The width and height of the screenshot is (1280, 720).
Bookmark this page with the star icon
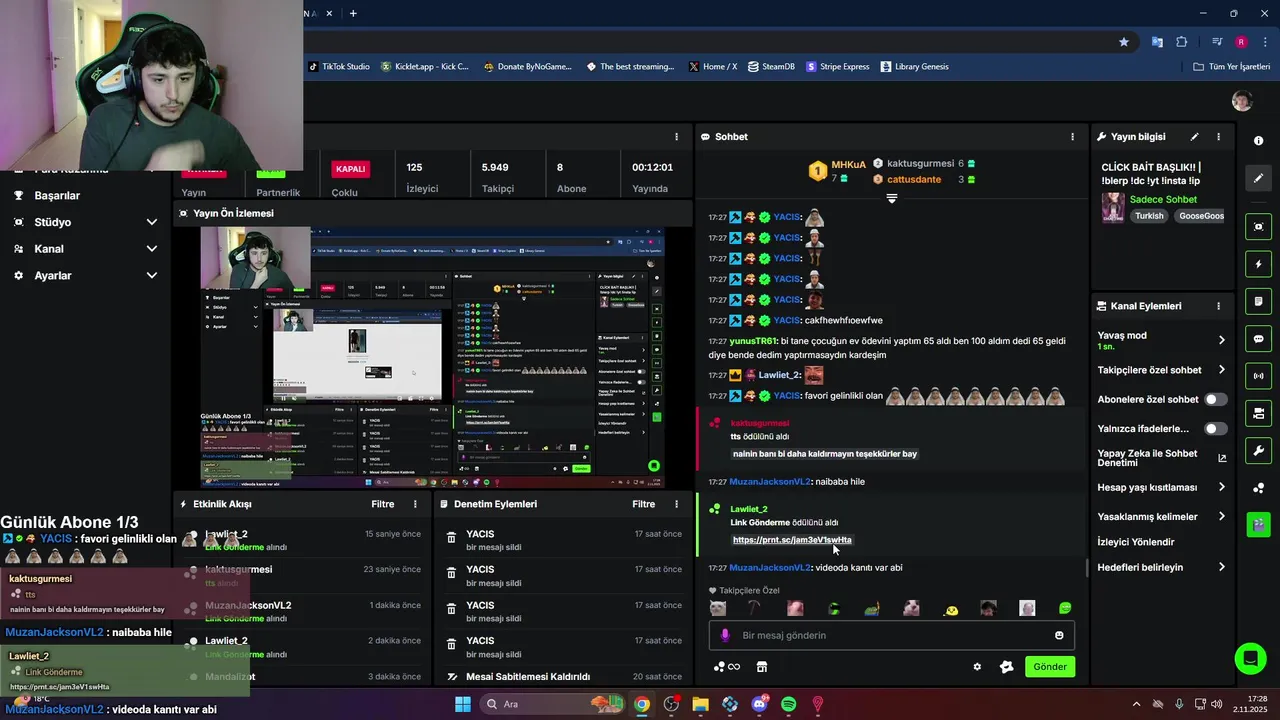[x=1124, y=42]
